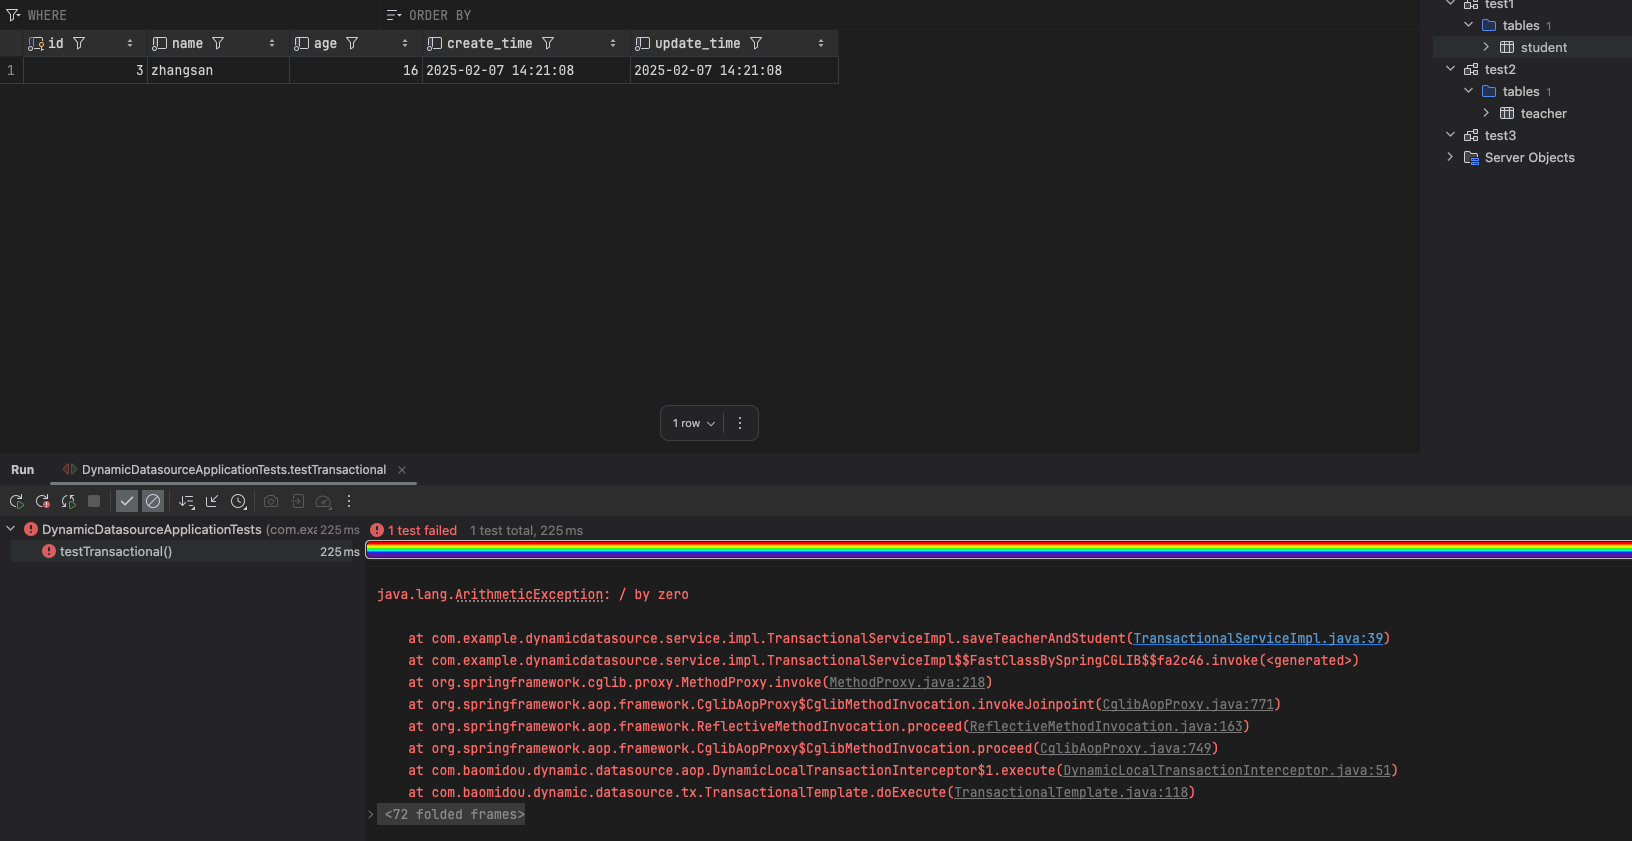Viewport: 1632px width, 841px height.
Task: Click the sort tests icon in Run toolbar
Action: [186, 502]
